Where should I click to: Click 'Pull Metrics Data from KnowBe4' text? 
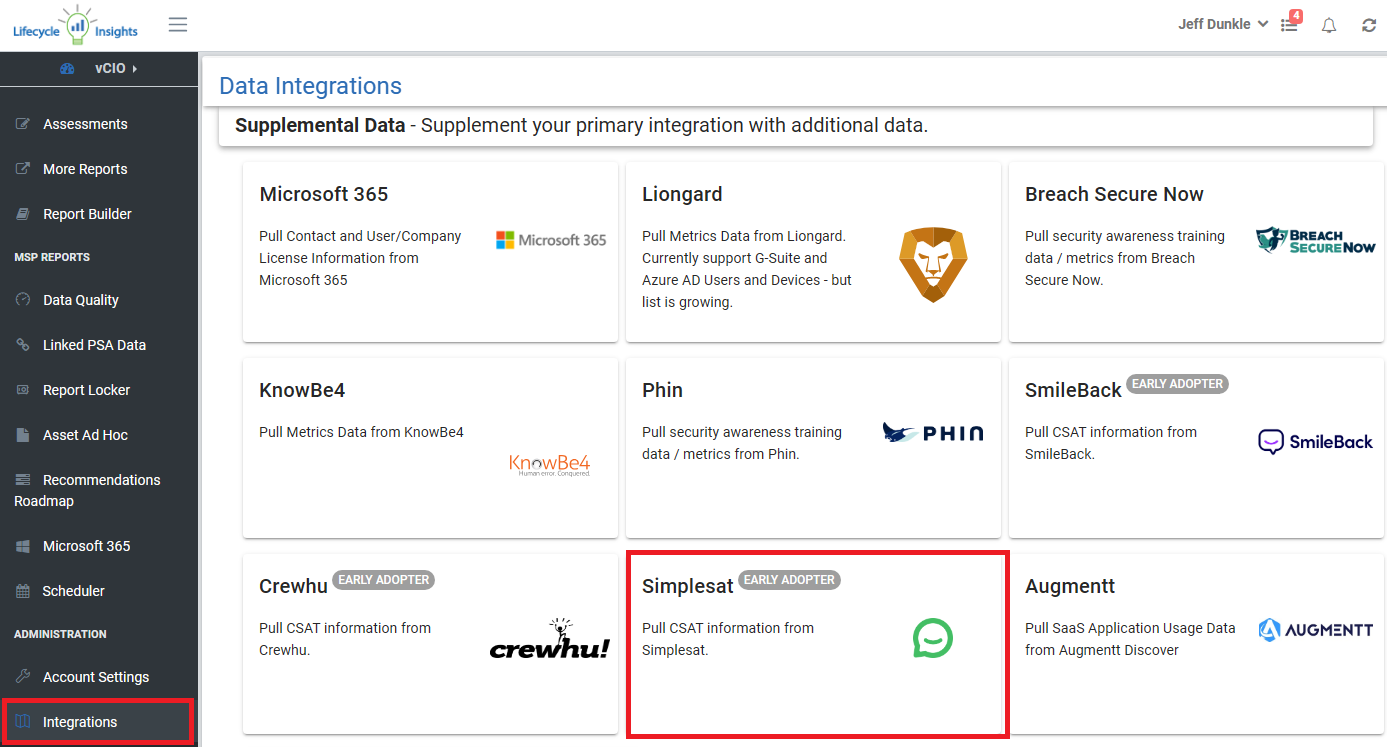(361, 432)
